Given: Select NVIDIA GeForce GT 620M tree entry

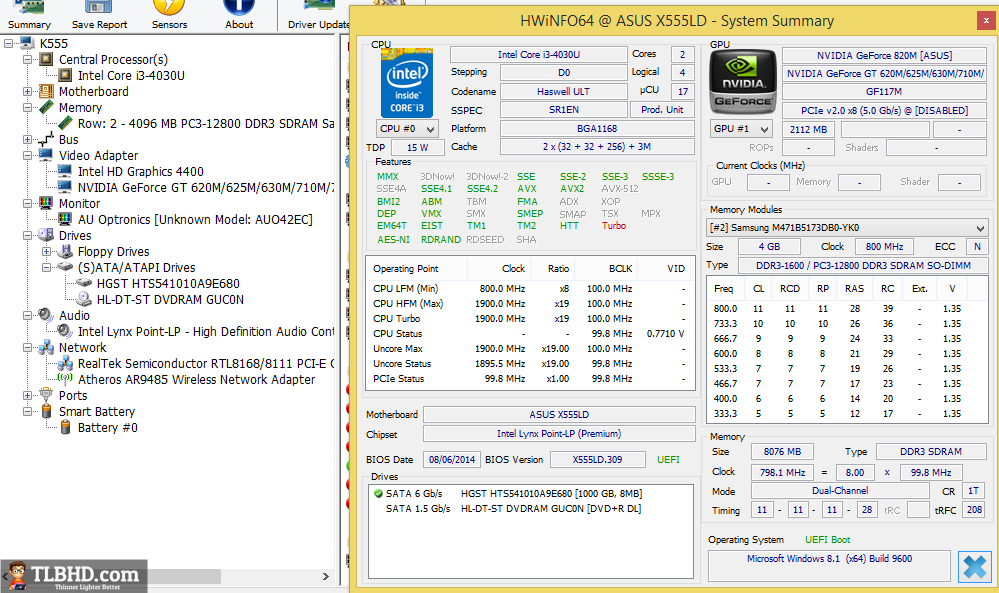Looking at the screenshot, I should [x=206, y=187].
